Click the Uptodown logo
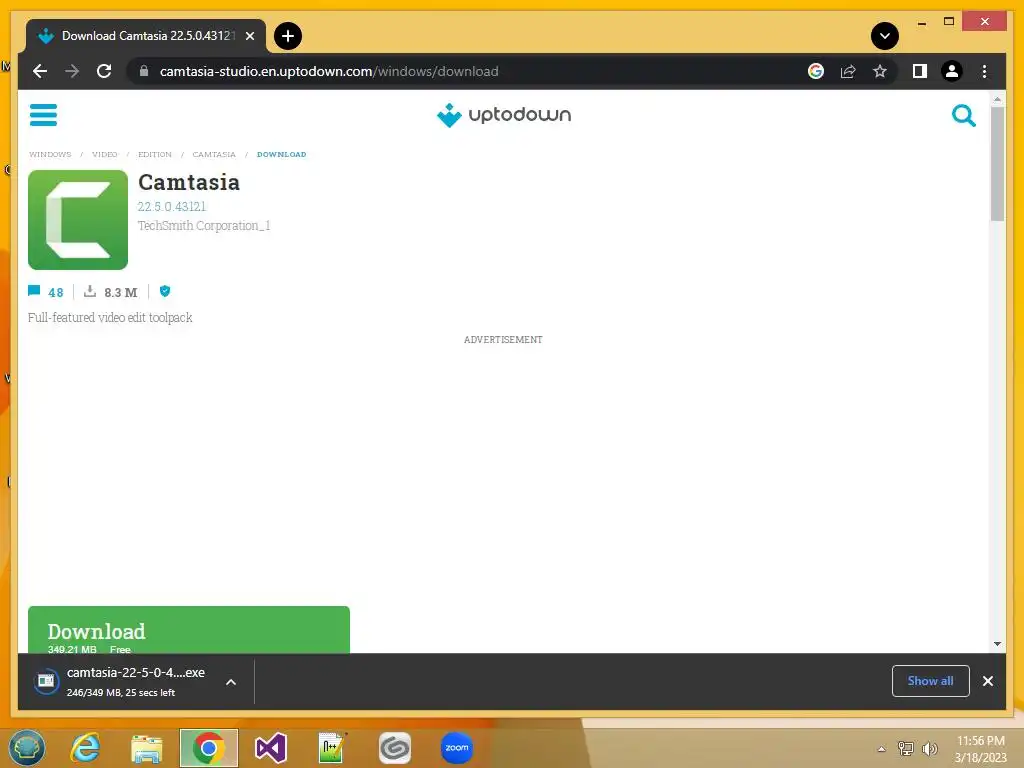The image size is (1024, 768). tap(504, 115)
